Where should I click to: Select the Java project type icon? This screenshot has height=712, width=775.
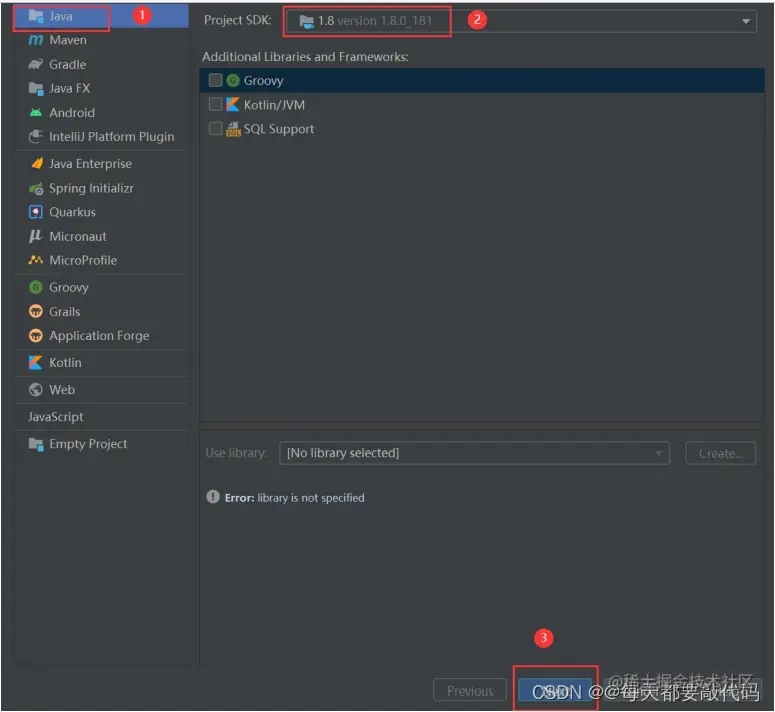36,16
